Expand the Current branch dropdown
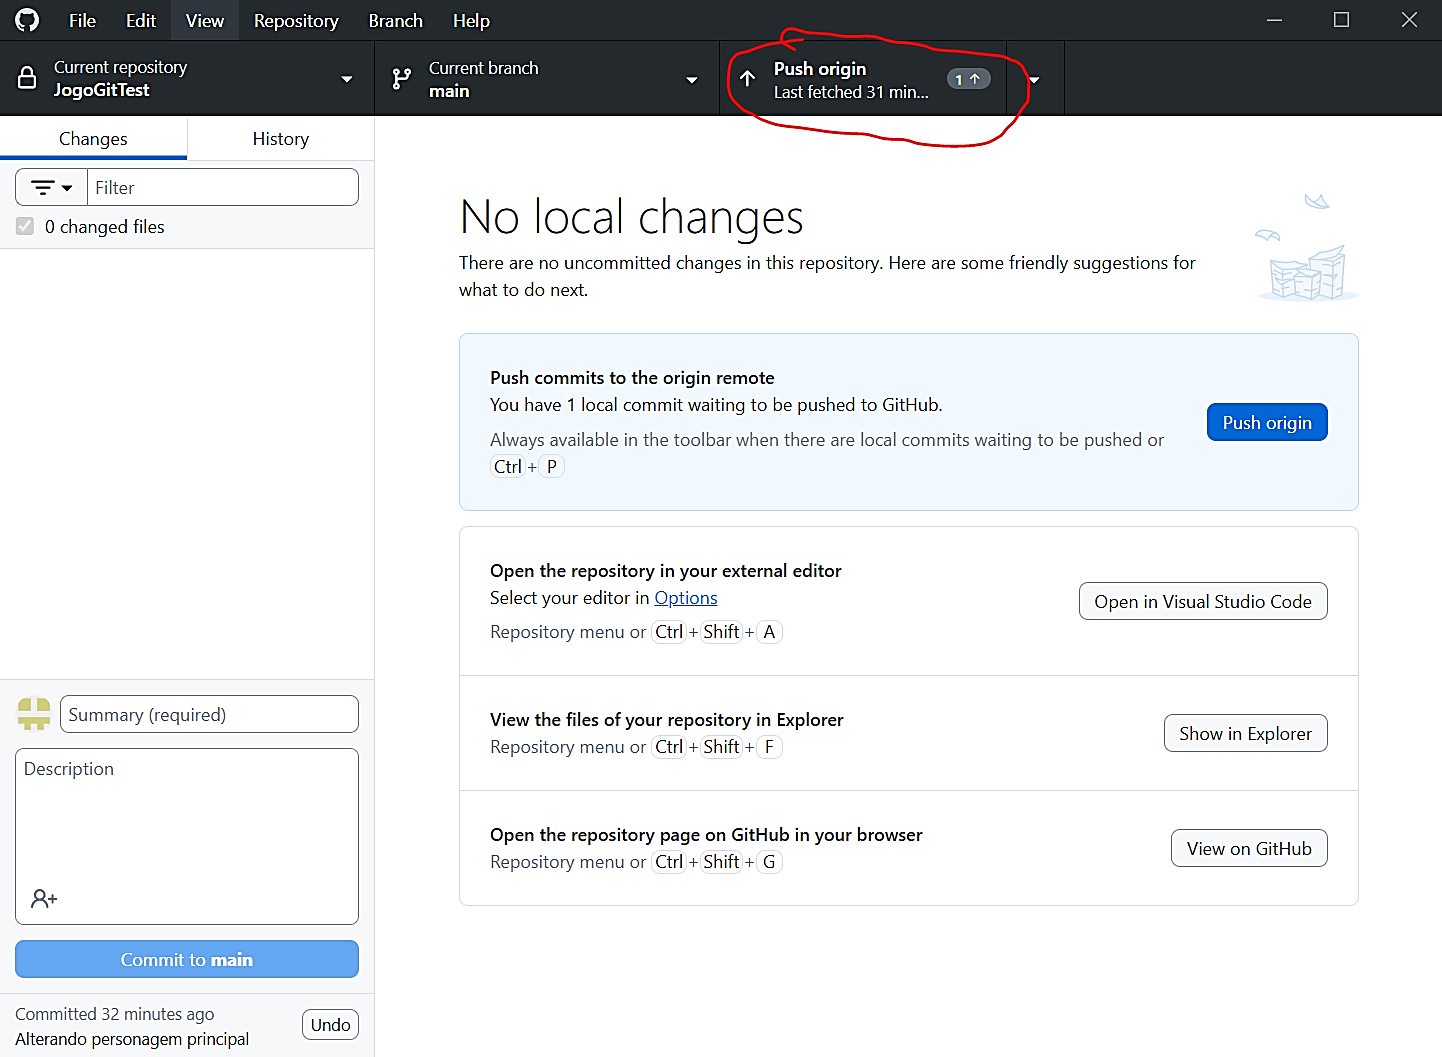This screenshot has height=1057, width=1442. [691, 79]
